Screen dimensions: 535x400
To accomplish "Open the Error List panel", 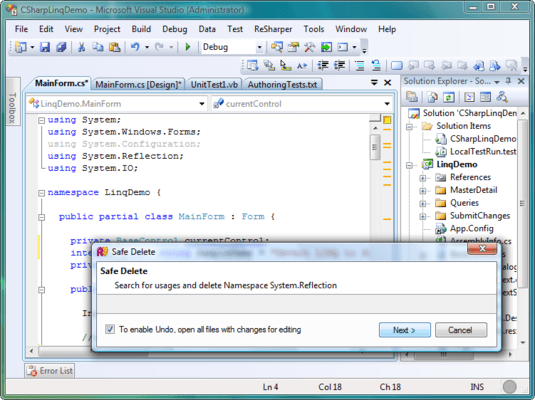I will point(50,371).
